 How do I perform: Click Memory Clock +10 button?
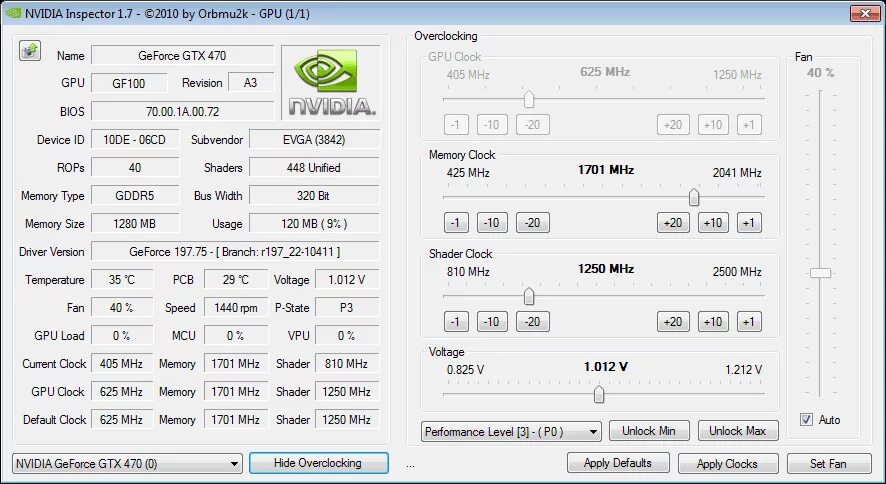click(x=713, y=223)
